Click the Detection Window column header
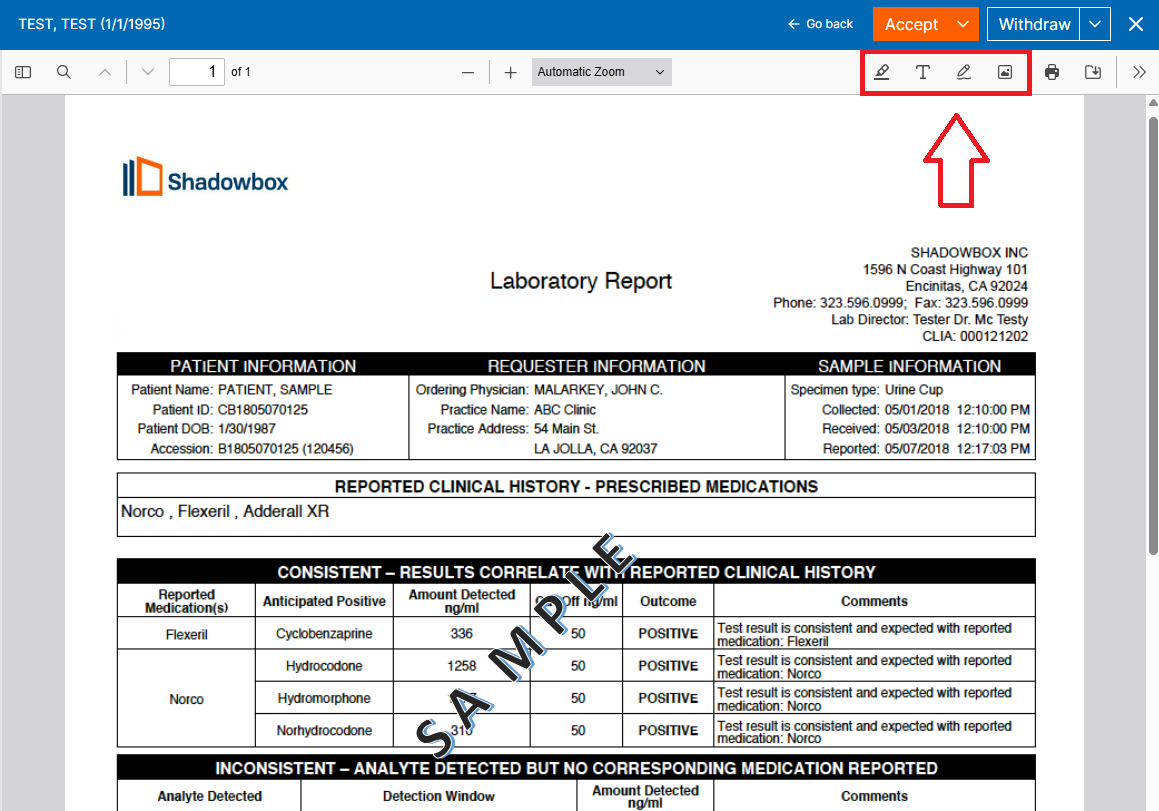The height and width of the screenshot is (811, 1159). (x=438, y=796)
